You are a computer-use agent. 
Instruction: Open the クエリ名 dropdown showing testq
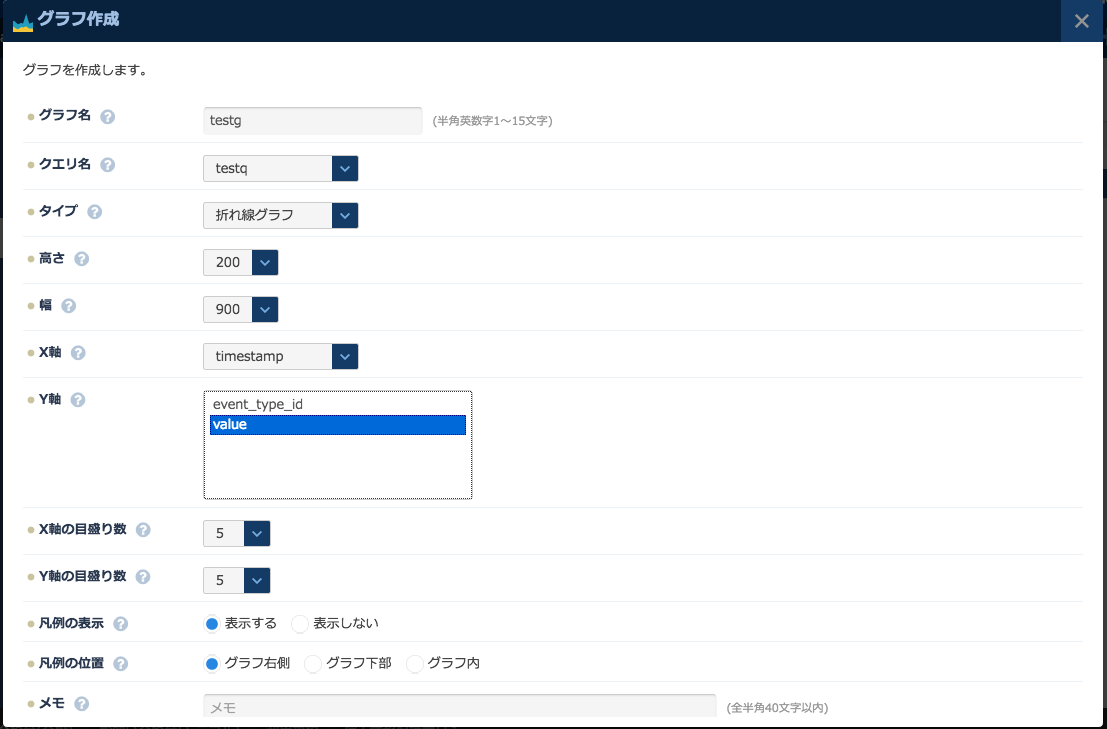point(280,169)
